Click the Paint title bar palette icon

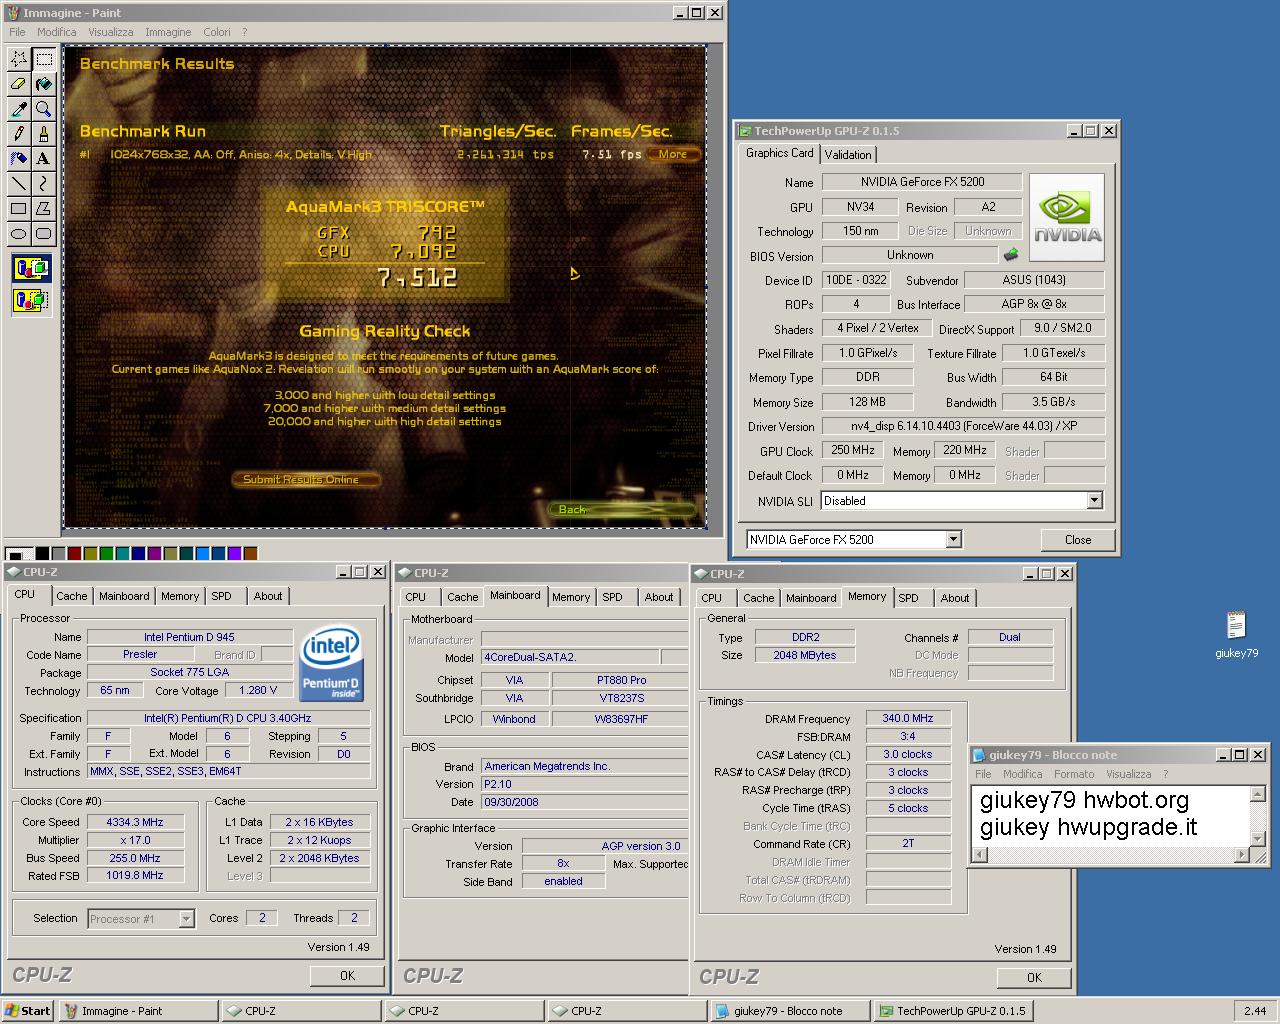(13, 13)
